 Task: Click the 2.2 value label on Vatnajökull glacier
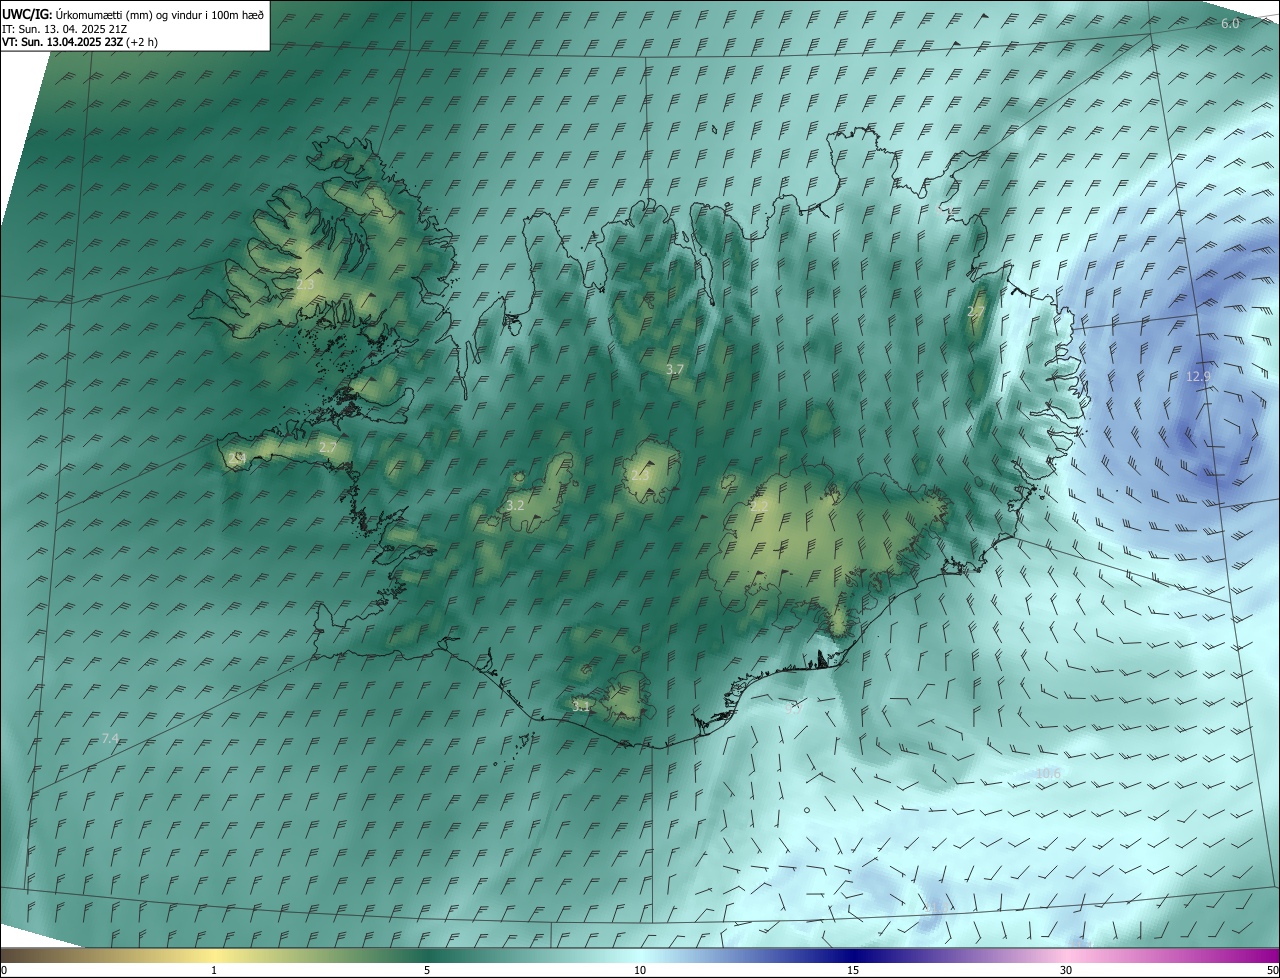pyautogui.click(x=757, y=507)
